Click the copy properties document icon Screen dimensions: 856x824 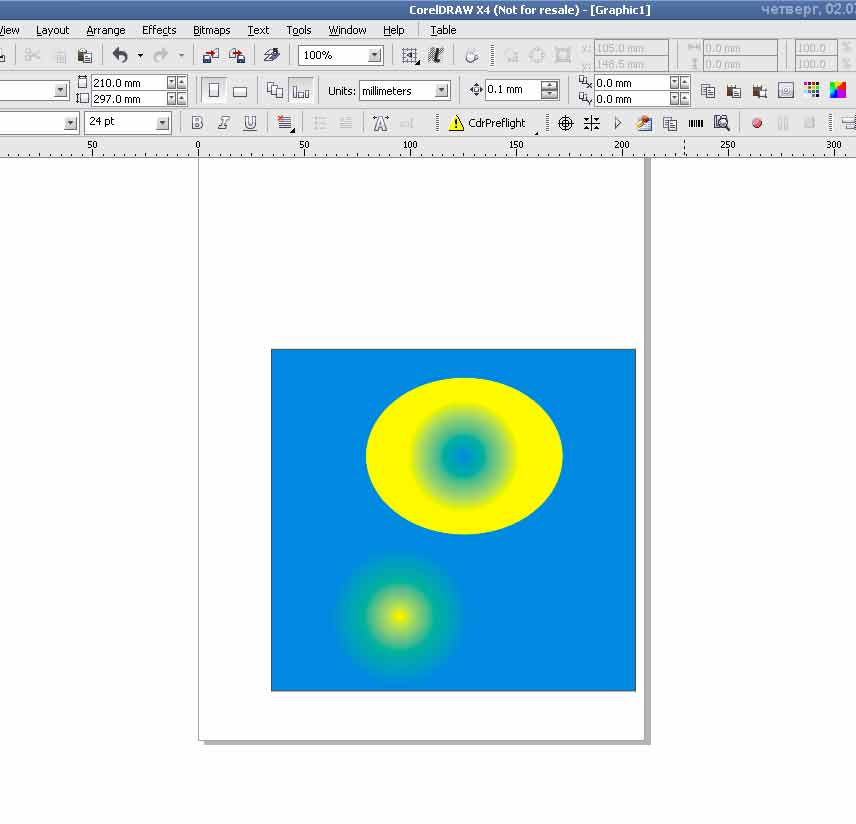(708, 91)
